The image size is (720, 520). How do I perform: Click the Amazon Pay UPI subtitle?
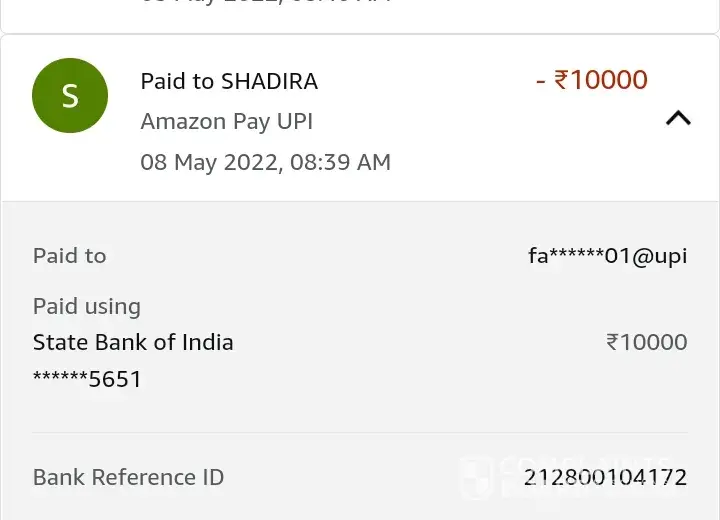pyautogui.click(x=226, y=121)
